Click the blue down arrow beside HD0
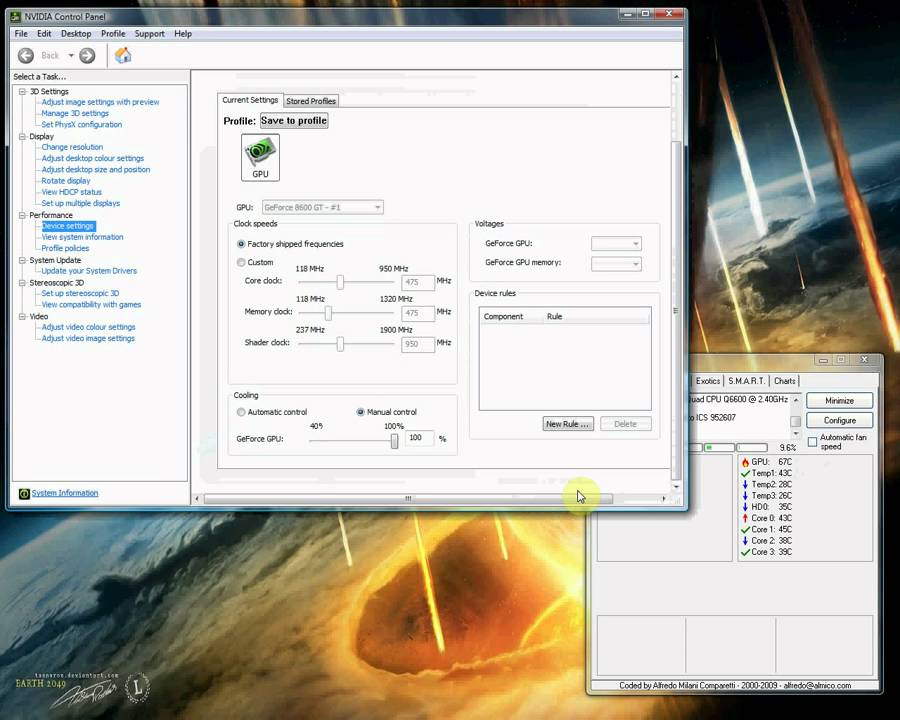 coord(745,507)
